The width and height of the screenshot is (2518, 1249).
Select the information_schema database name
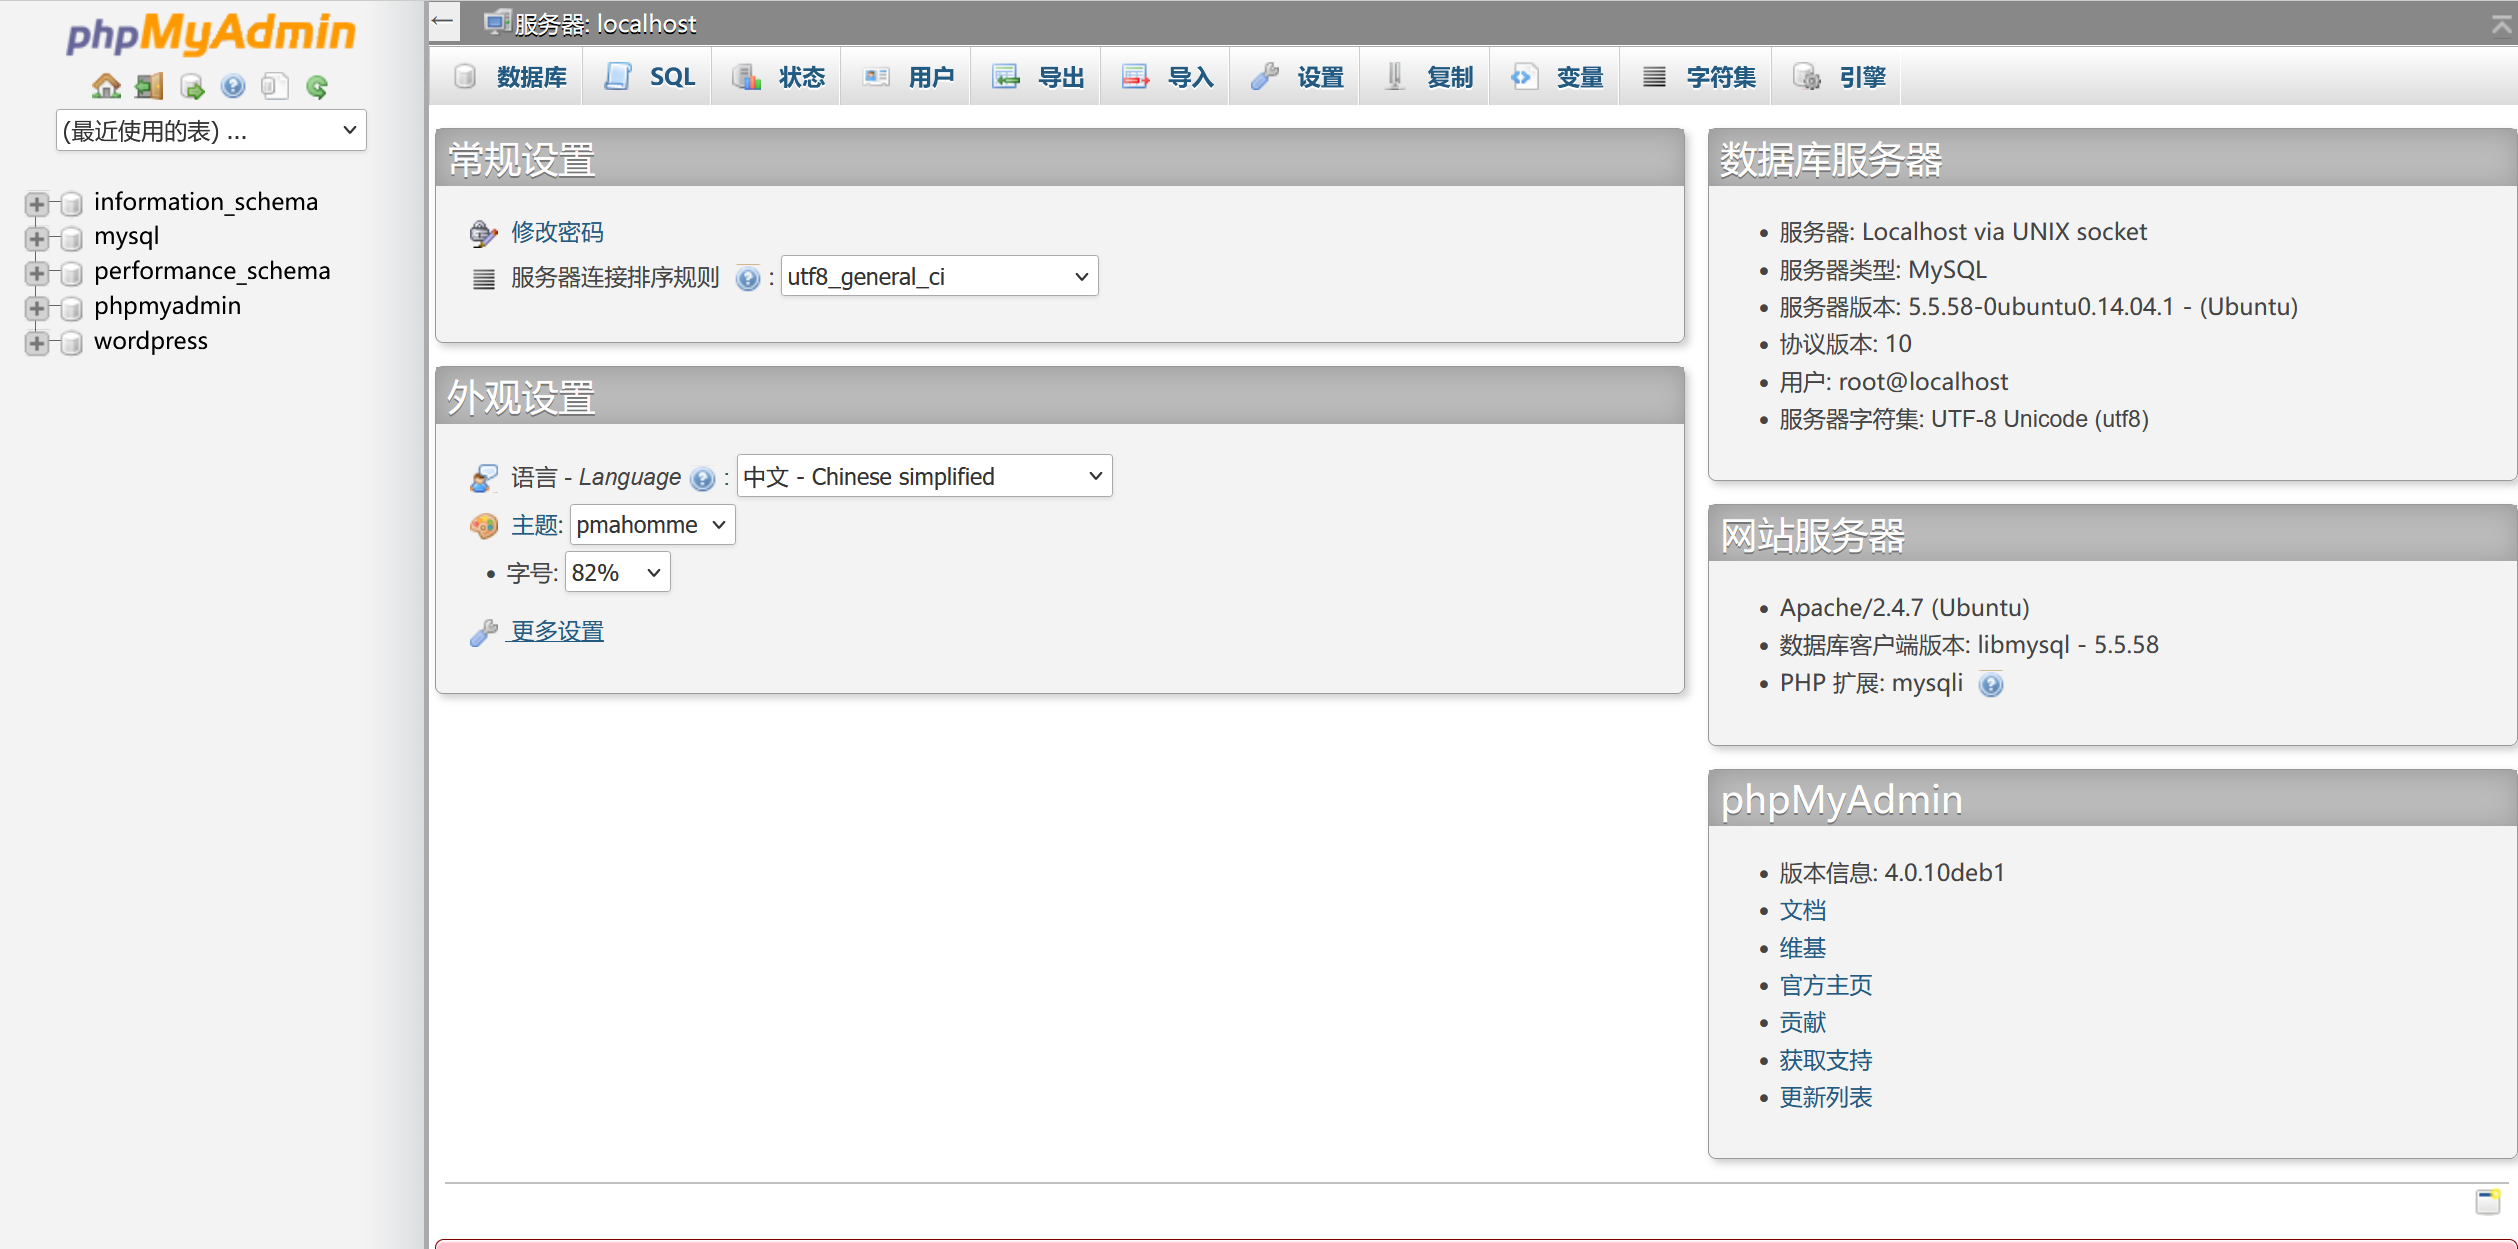tap(206, 202)
